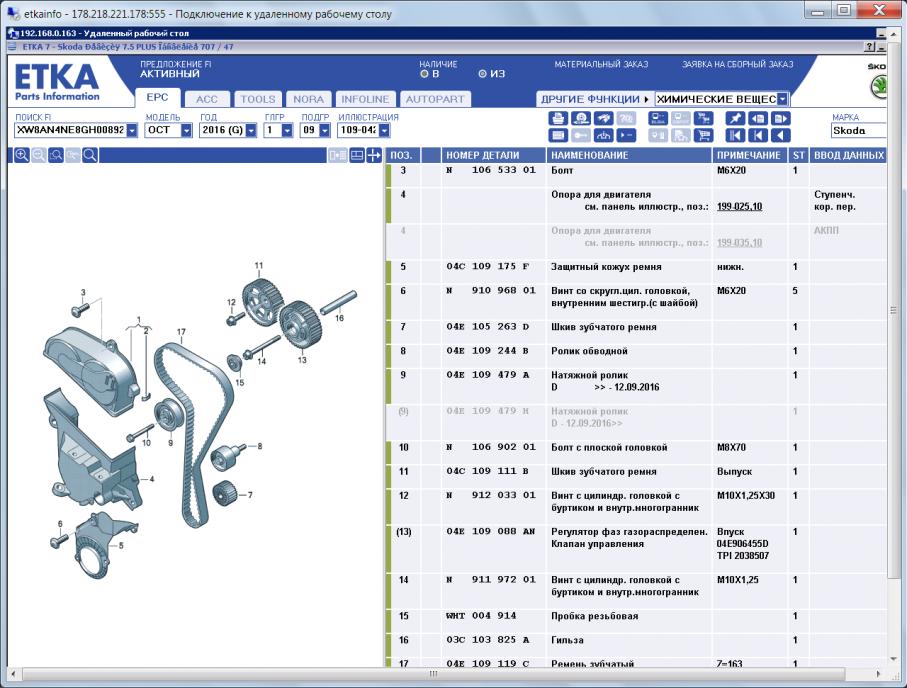Go to previous illustration page icon
The height and width of the screenshot is (688, 907).
pyautogui.click(x=758, y=118)
